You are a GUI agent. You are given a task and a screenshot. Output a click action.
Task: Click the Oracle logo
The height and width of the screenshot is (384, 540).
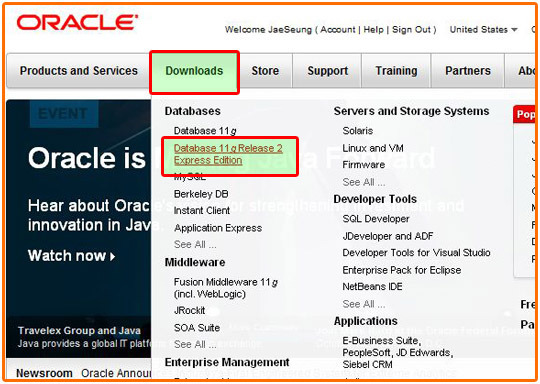tap(77, 22)
